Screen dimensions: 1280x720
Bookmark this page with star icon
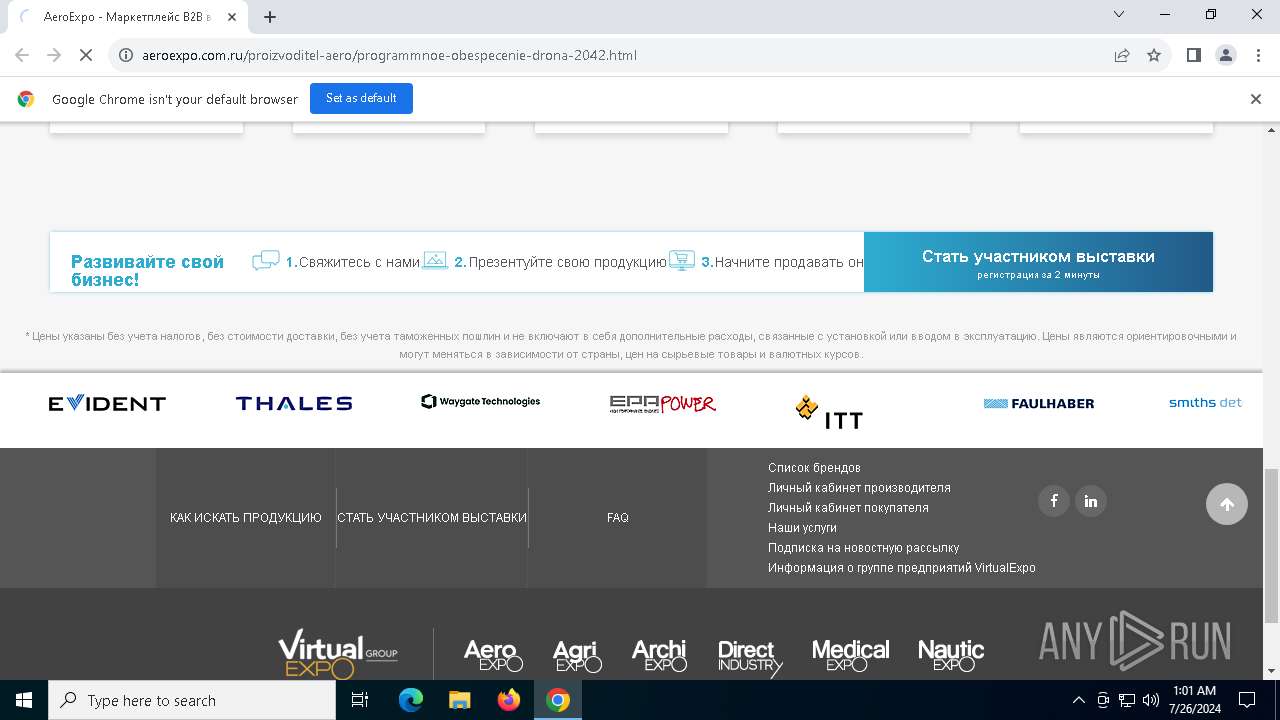pyautogui.click(x=1154, y=55)
